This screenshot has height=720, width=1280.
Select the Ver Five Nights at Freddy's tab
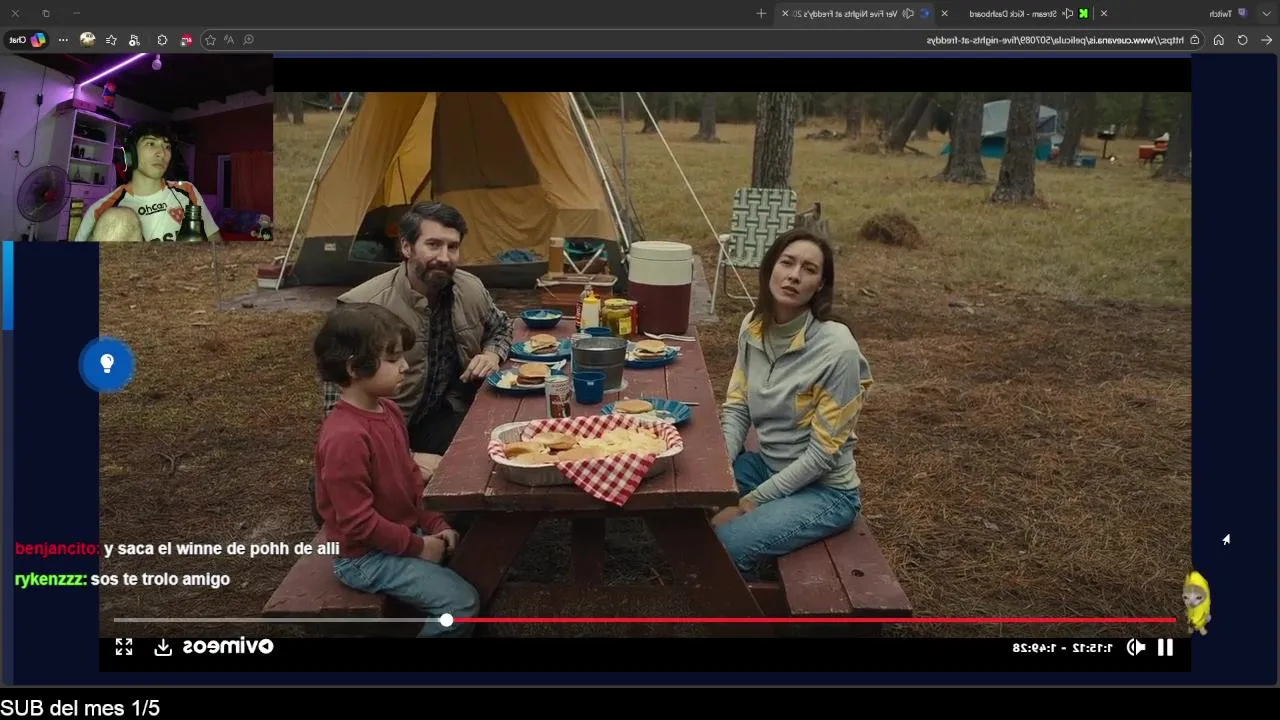pyautogui.click(x=854, y=13)
